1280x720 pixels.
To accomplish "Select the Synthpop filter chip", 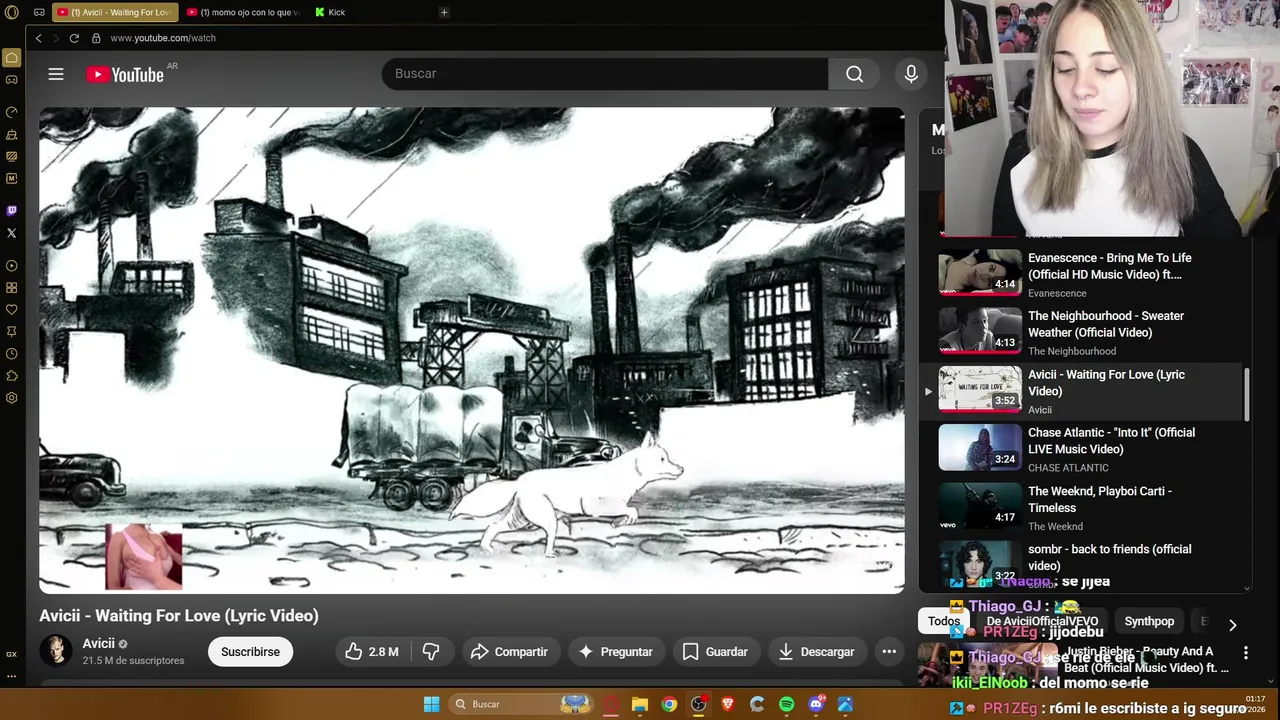I will [x=1149, y=621].
